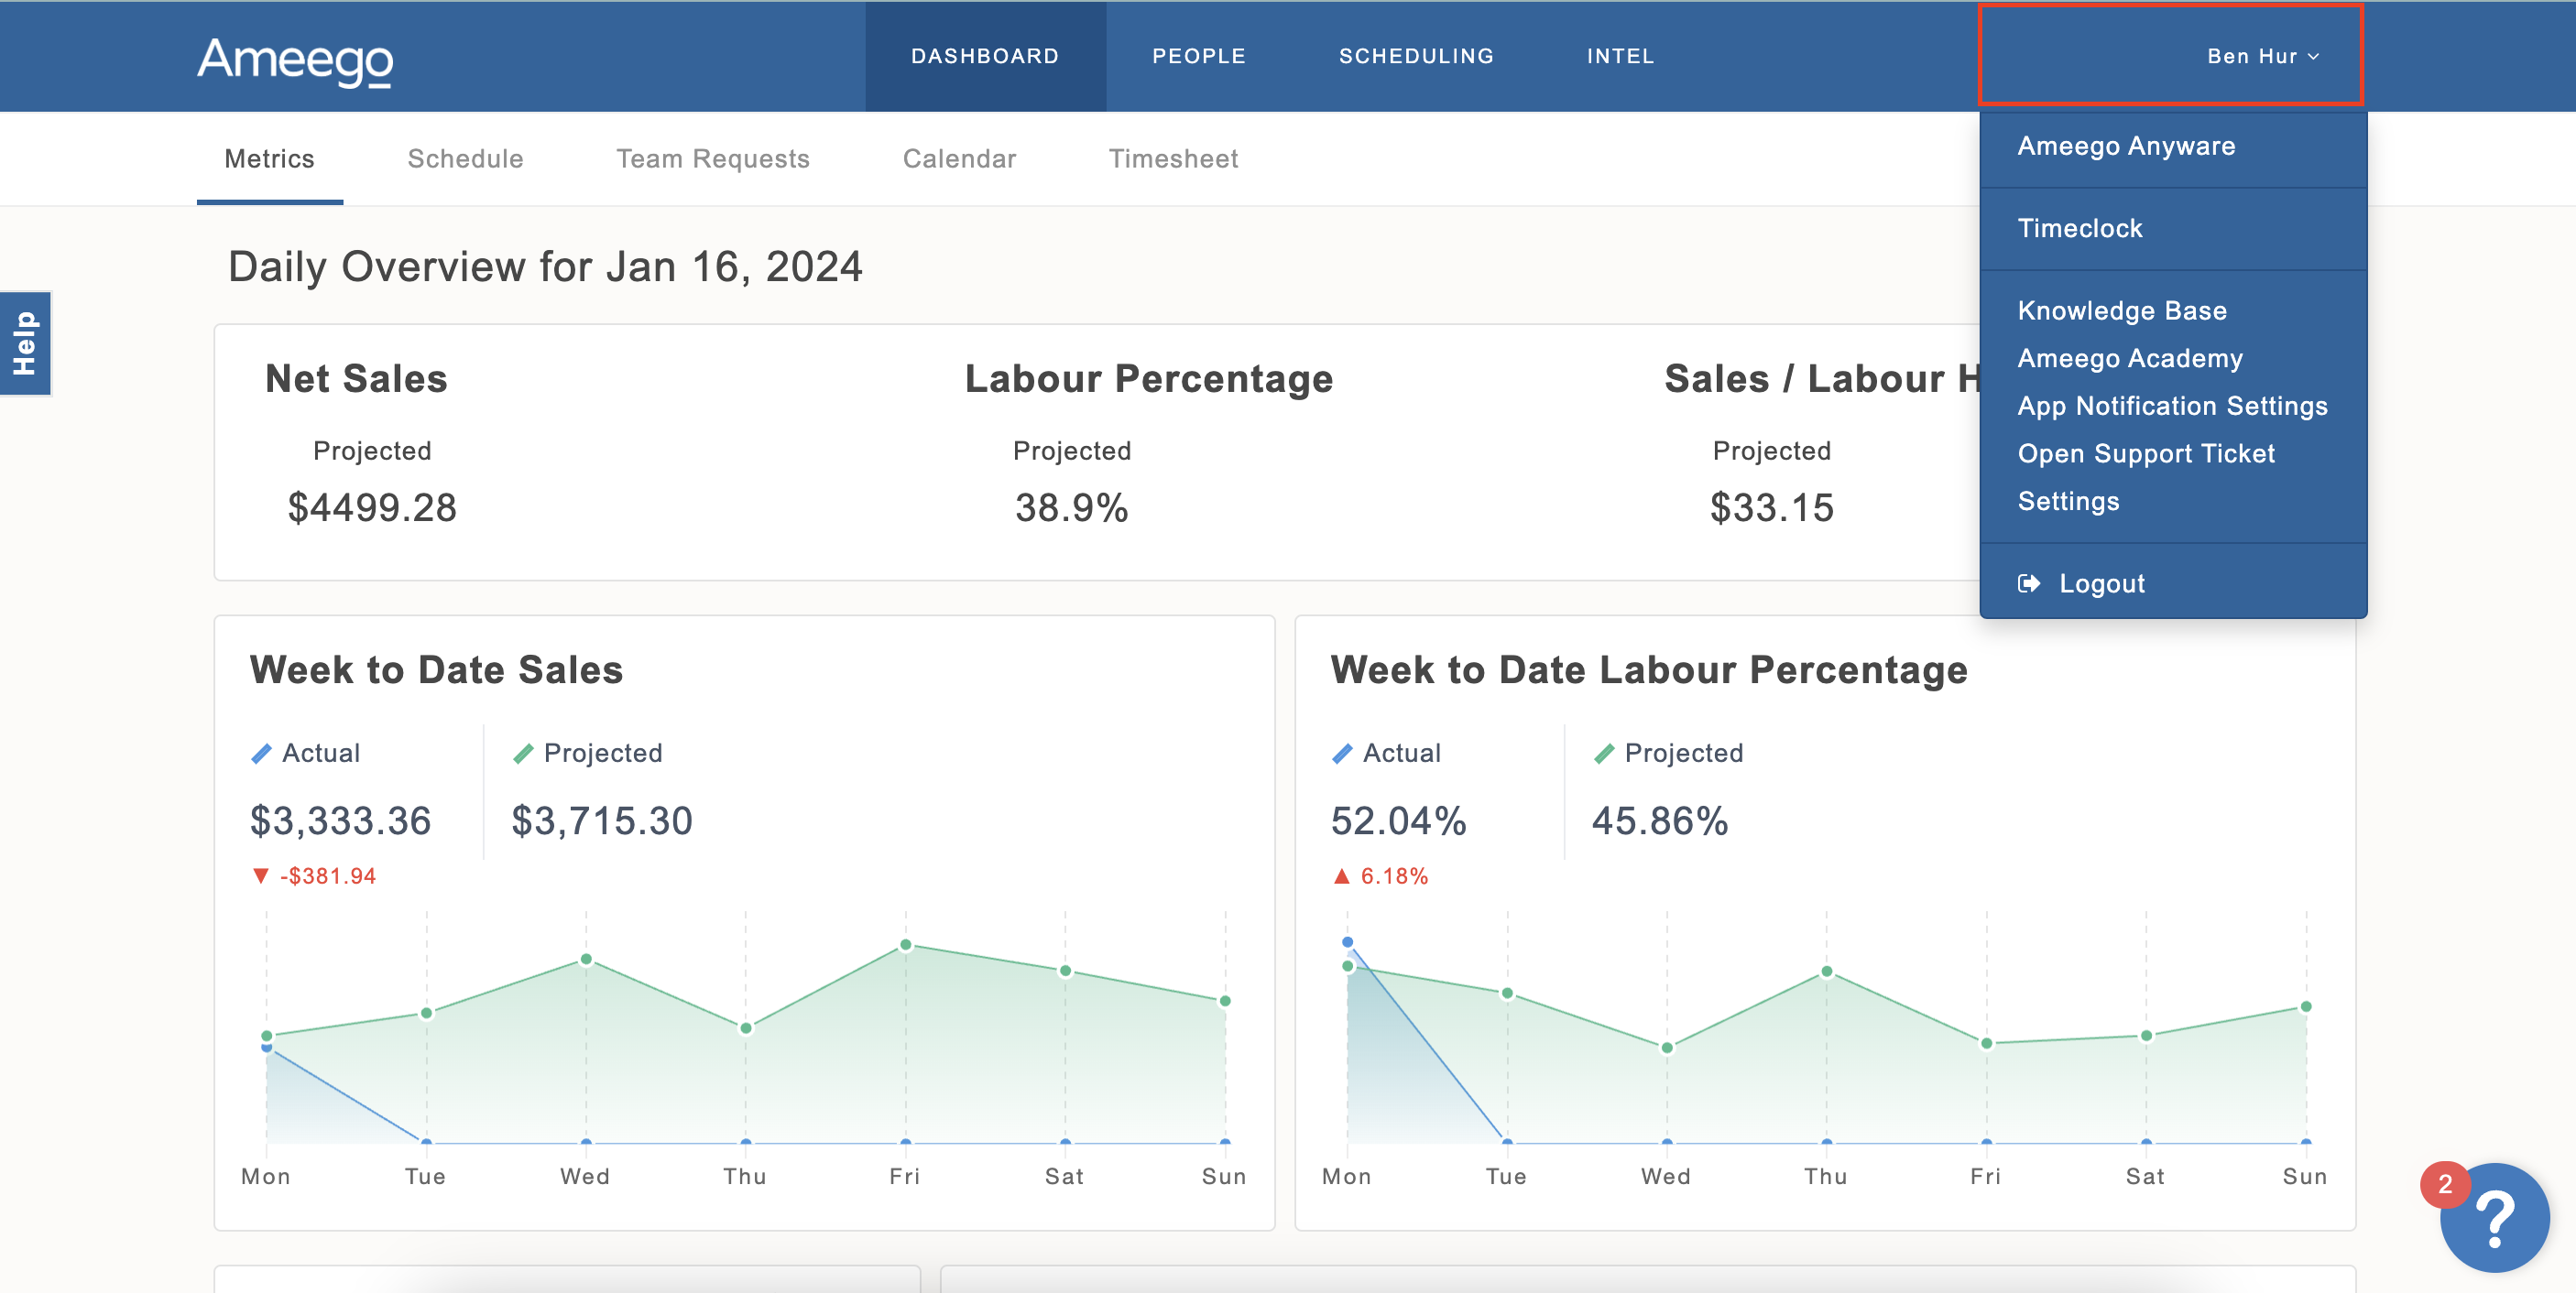Open the Help sidebar tab
This screenshot has width=2576, height=1293.
point(25,343)
